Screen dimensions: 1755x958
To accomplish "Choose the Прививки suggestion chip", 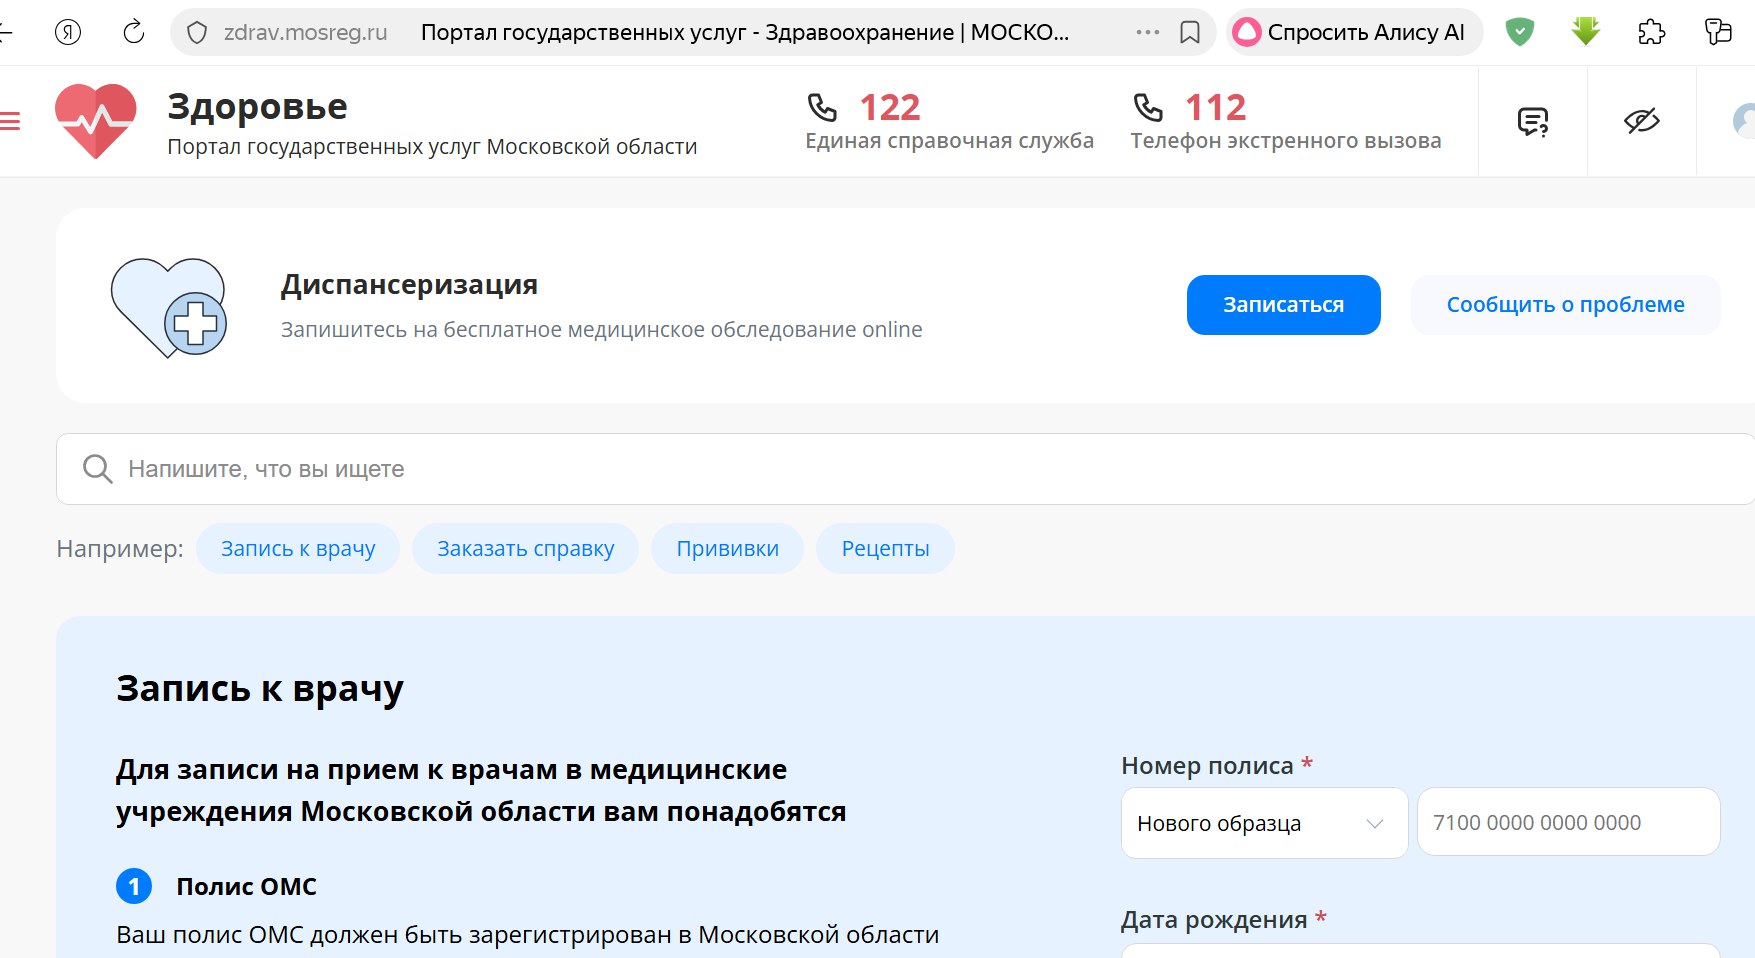I will pos(727,549).
